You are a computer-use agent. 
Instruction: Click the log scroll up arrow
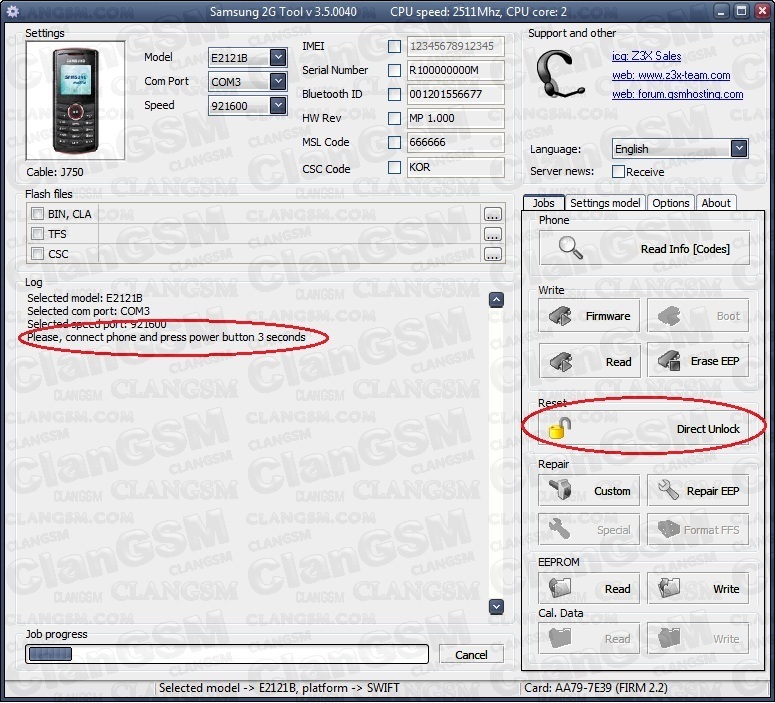[496, 300]
